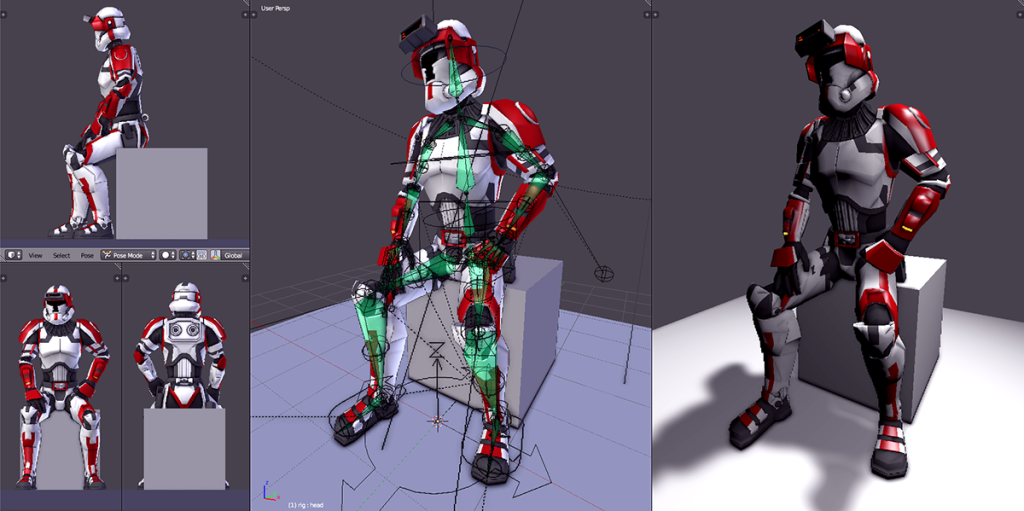
Task: Open the Select menu
Action: (x=61, y=255)
